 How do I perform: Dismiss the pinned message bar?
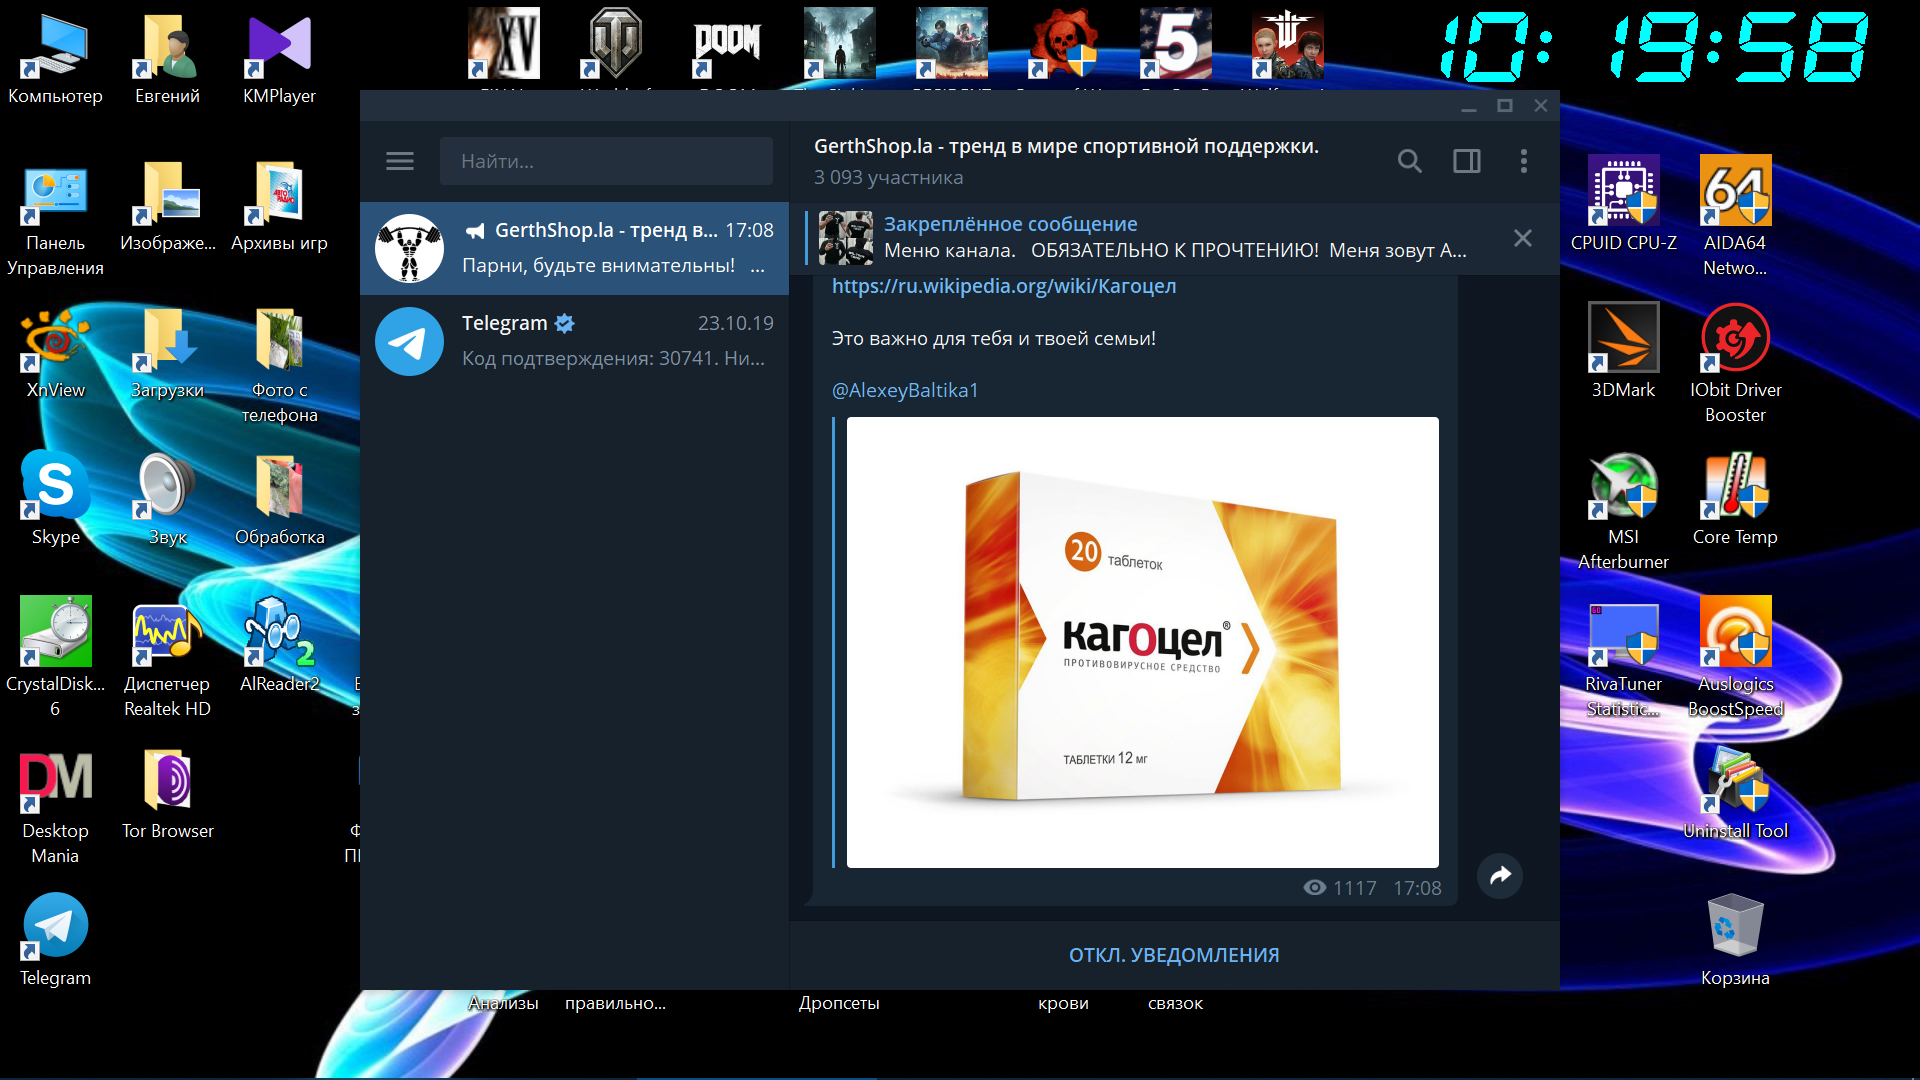click(x=1522, y=238)
